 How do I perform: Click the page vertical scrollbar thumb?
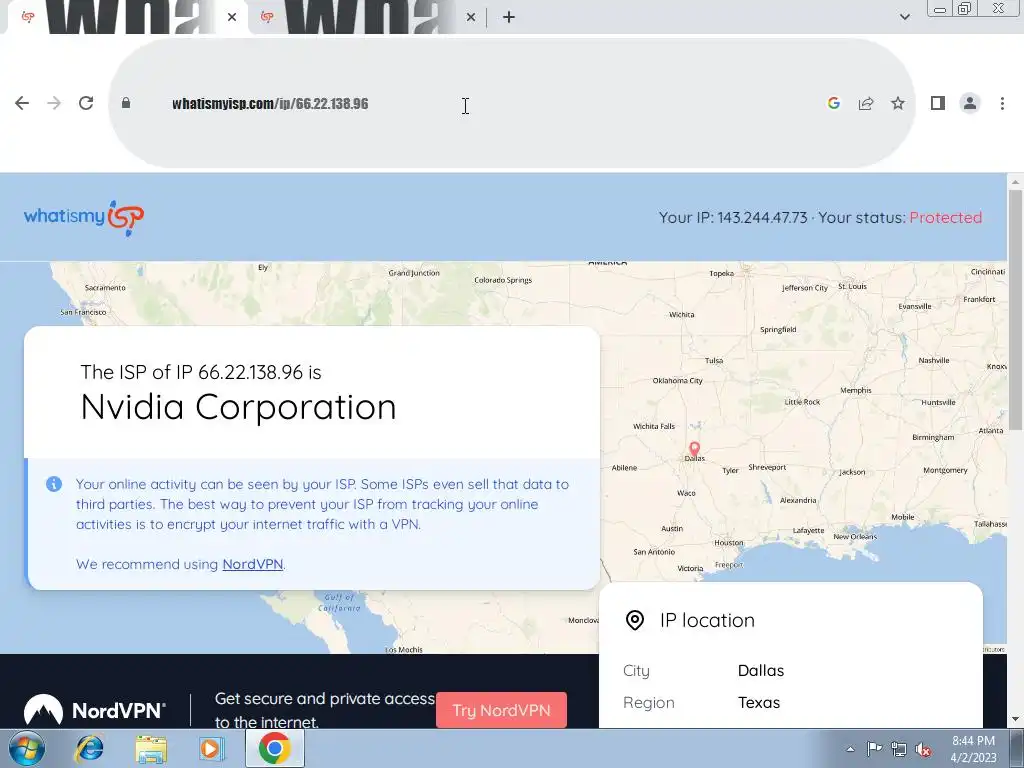tap(1015, 310)
